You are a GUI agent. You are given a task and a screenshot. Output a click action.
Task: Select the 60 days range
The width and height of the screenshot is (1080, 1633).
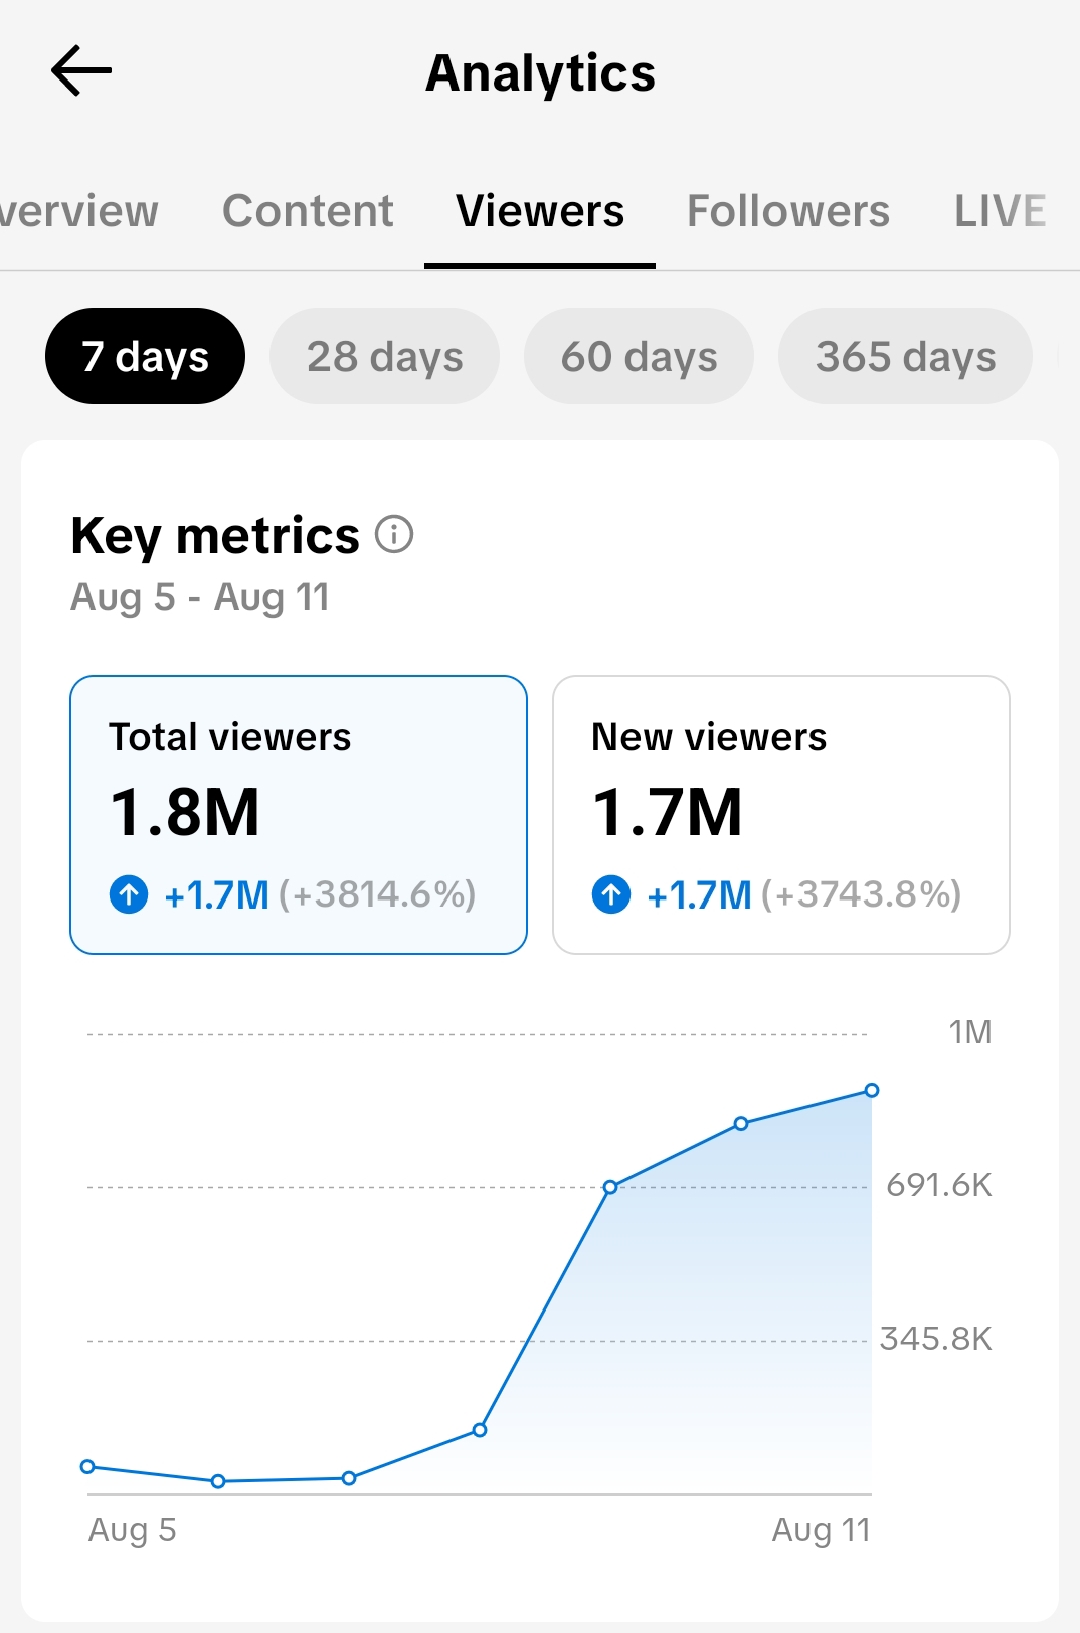[x=639, y=356]
